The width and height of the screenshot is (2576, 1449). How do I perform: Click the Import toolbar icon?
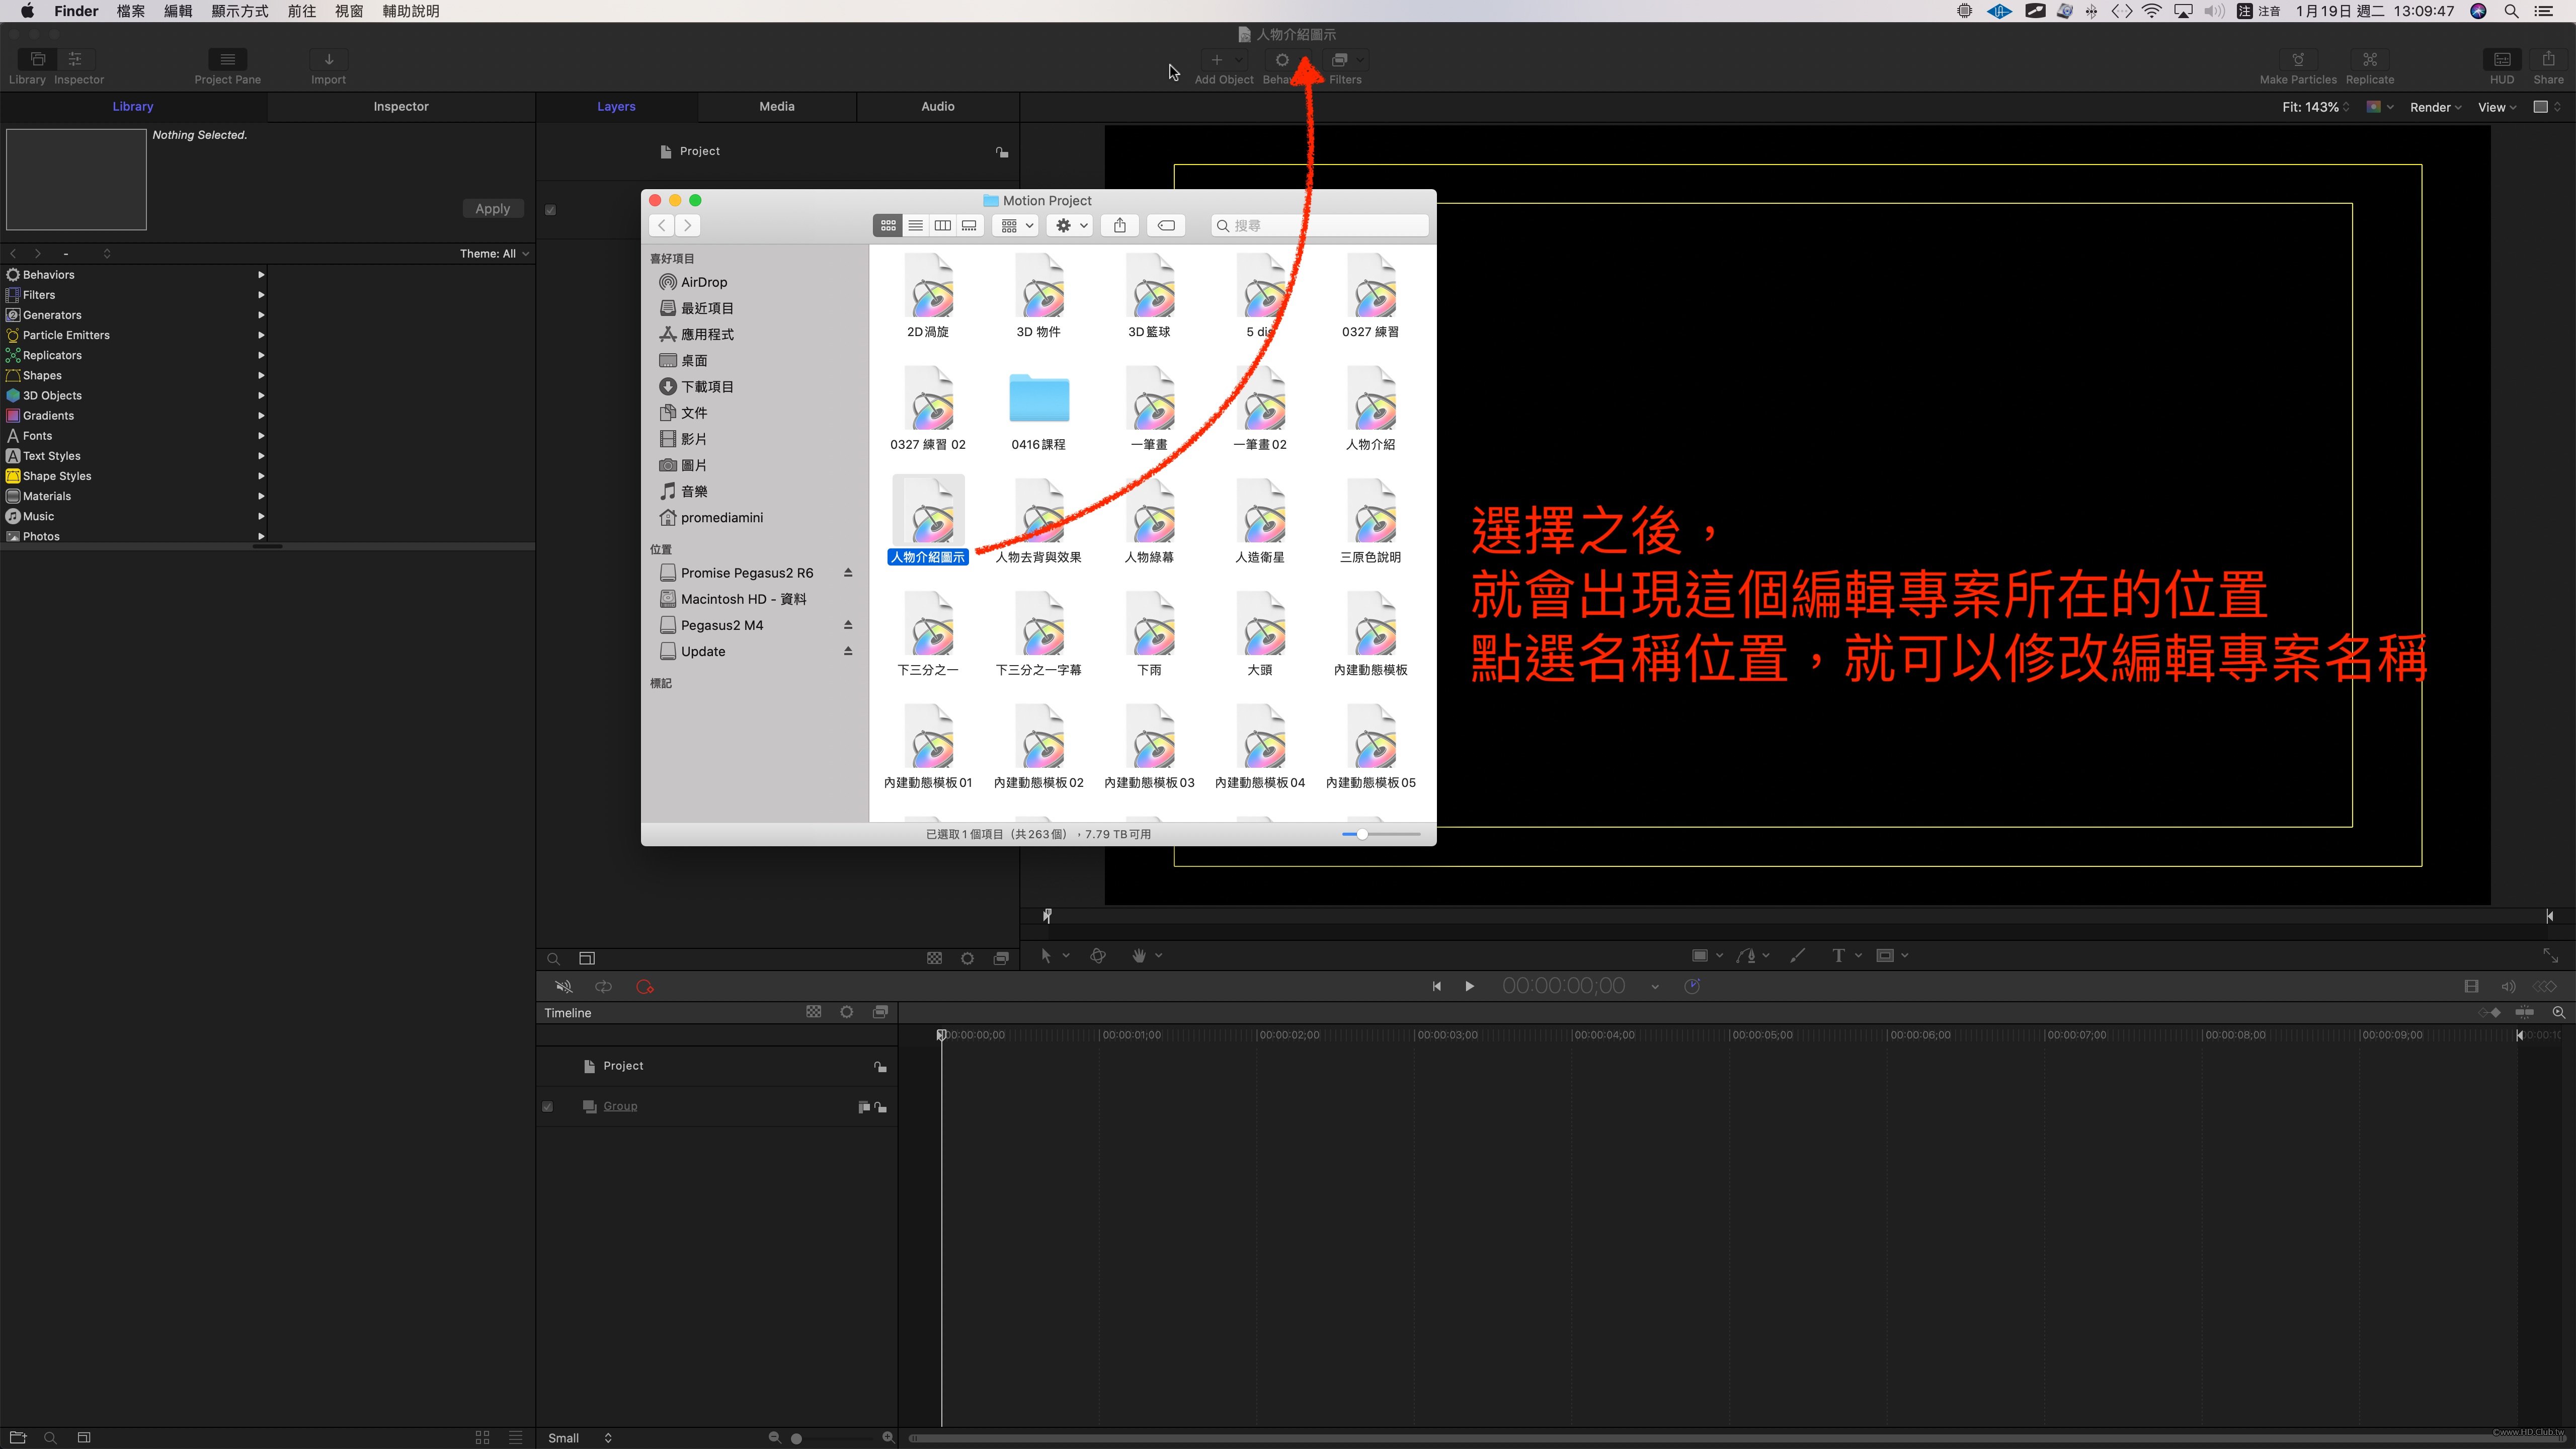click(328, 60)
